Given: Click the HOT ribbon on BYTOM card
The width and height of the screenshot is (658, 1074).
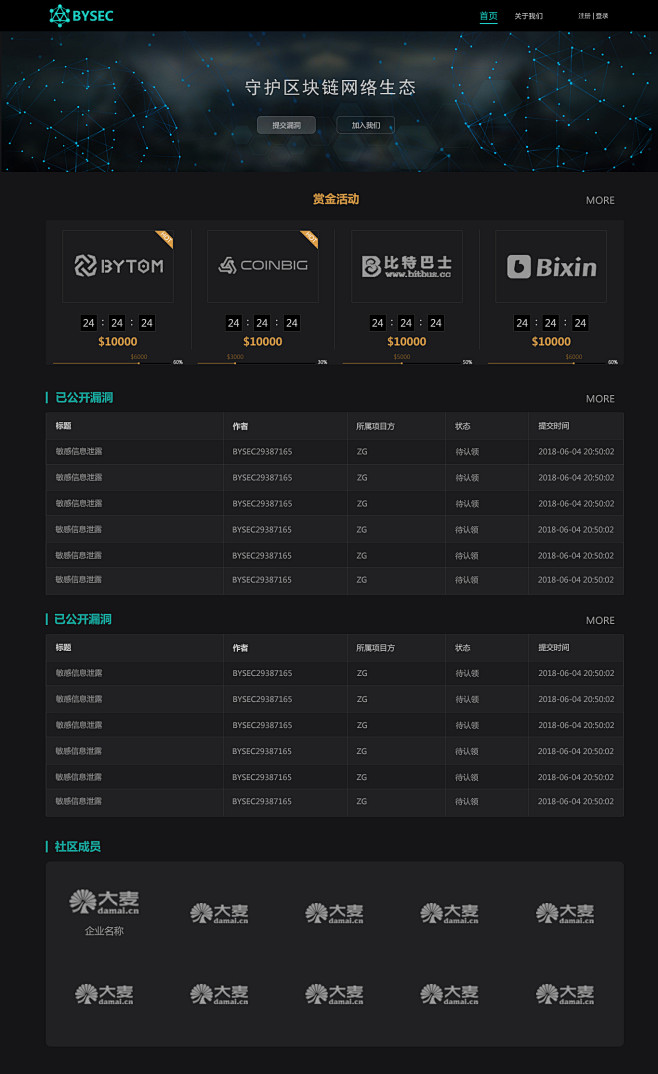Looking at the screenshot, I should 166,238.
